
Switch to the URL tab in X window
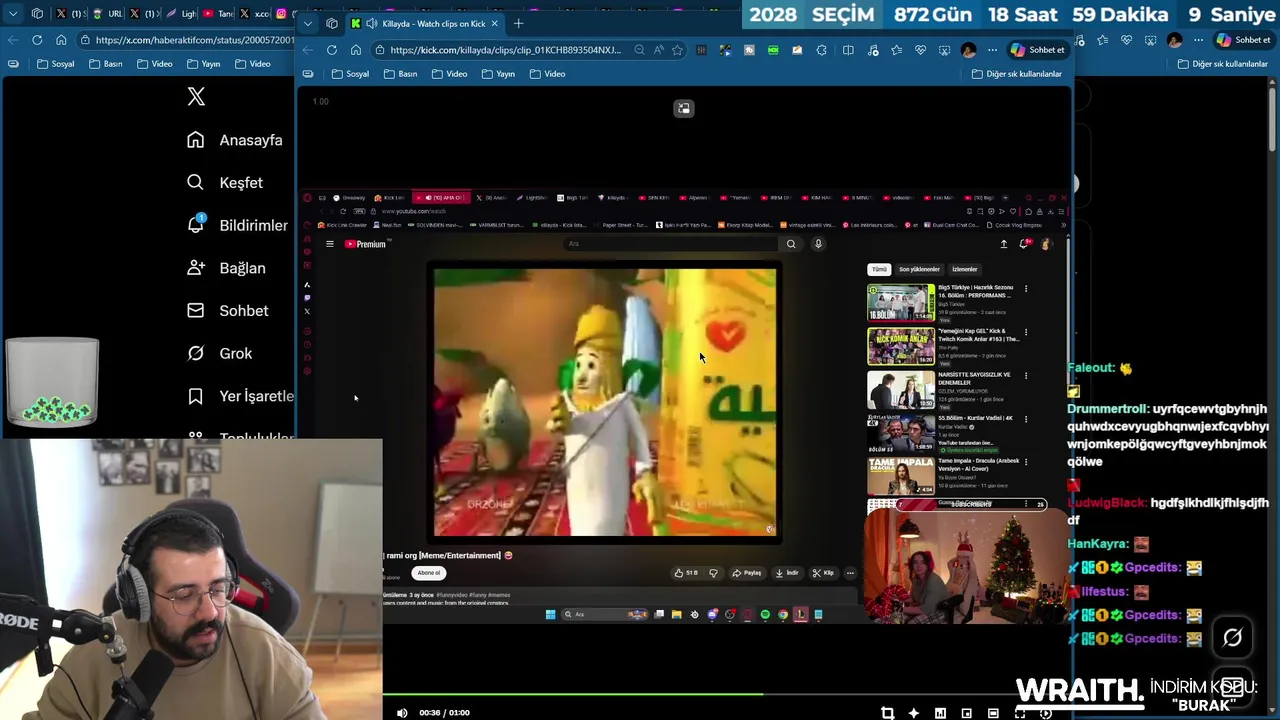pos(108,13)
